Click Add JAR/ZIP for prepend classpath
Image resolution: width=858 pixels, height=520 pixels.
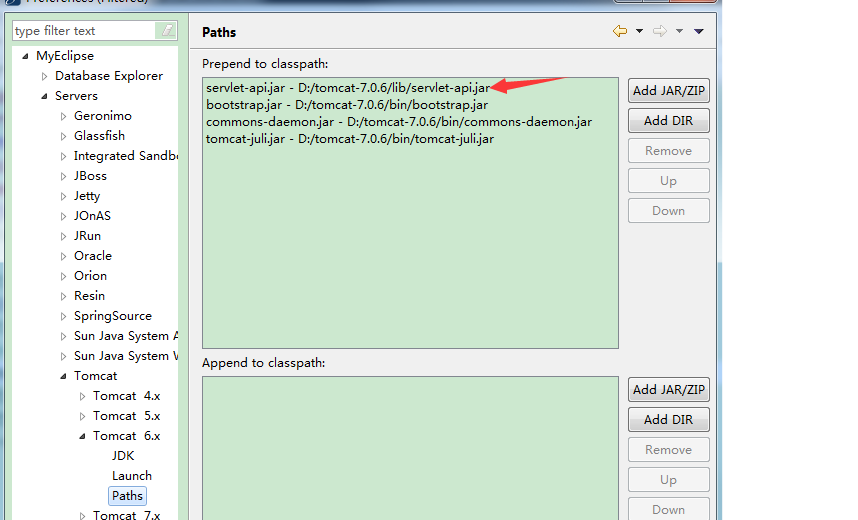669,91
